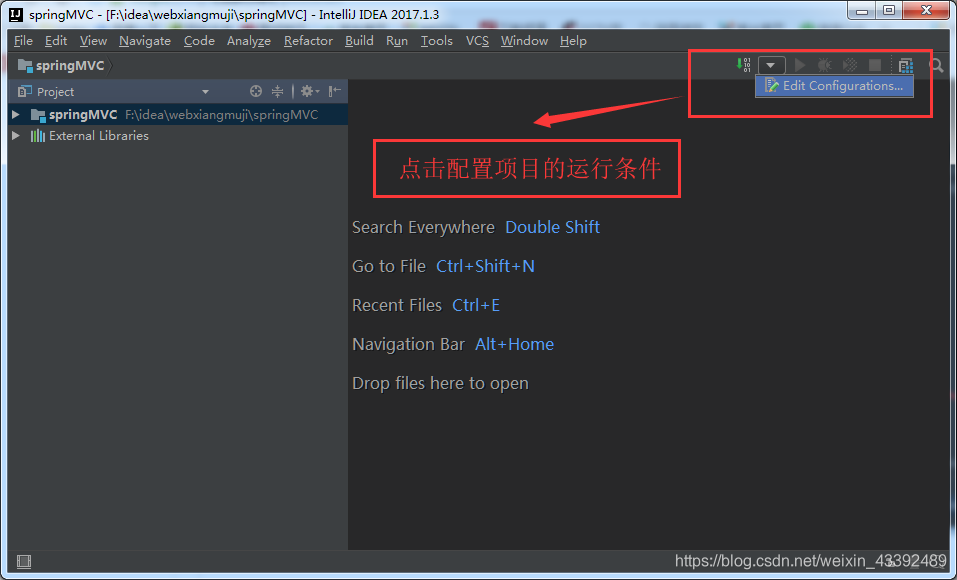The width and height of the screenshot is (957, 580).
Task: Click the Go to File hint text
Action: click(x=389, y=266)
